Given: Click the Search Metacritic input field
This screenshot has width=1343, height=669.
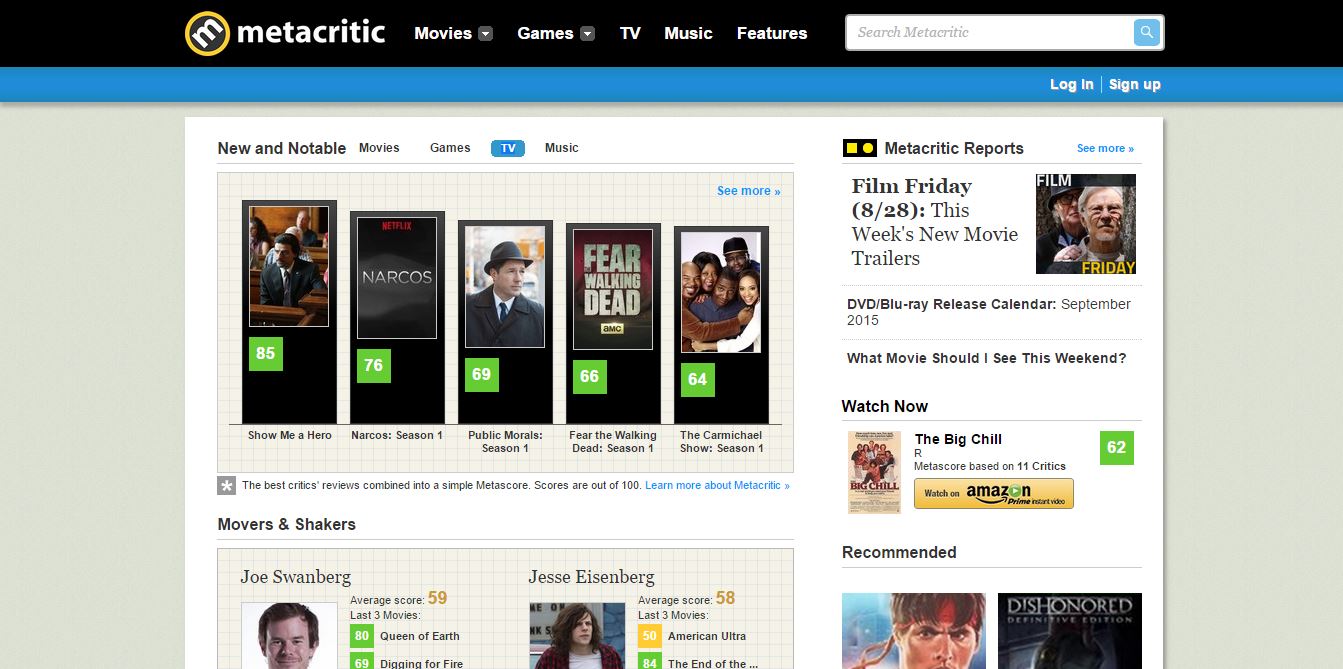Looking at the screenshot, I should coord(991,32).
